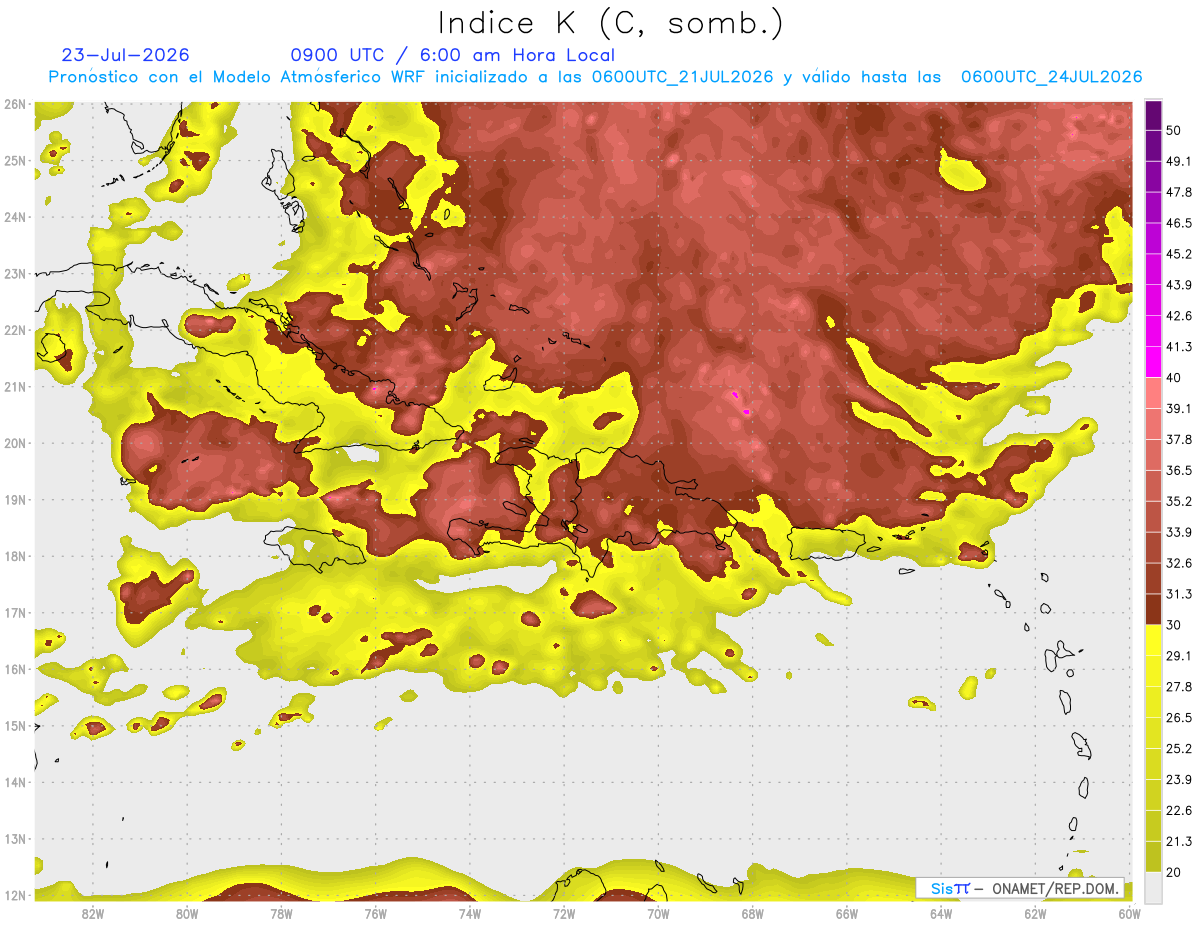1200x927 pixels.
Task: Click the colorbar value "27.8"
Action: click(1179, 687)
